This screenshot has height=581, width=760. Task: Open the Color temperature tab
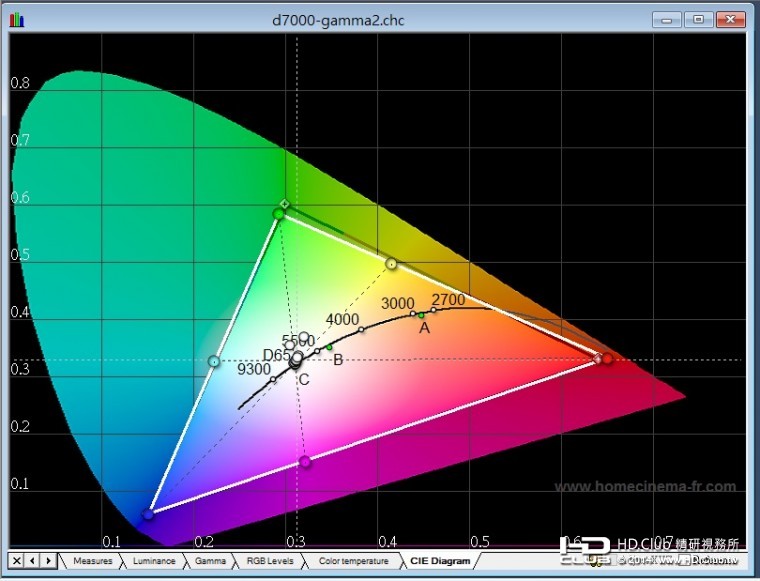tap(352, 561)
